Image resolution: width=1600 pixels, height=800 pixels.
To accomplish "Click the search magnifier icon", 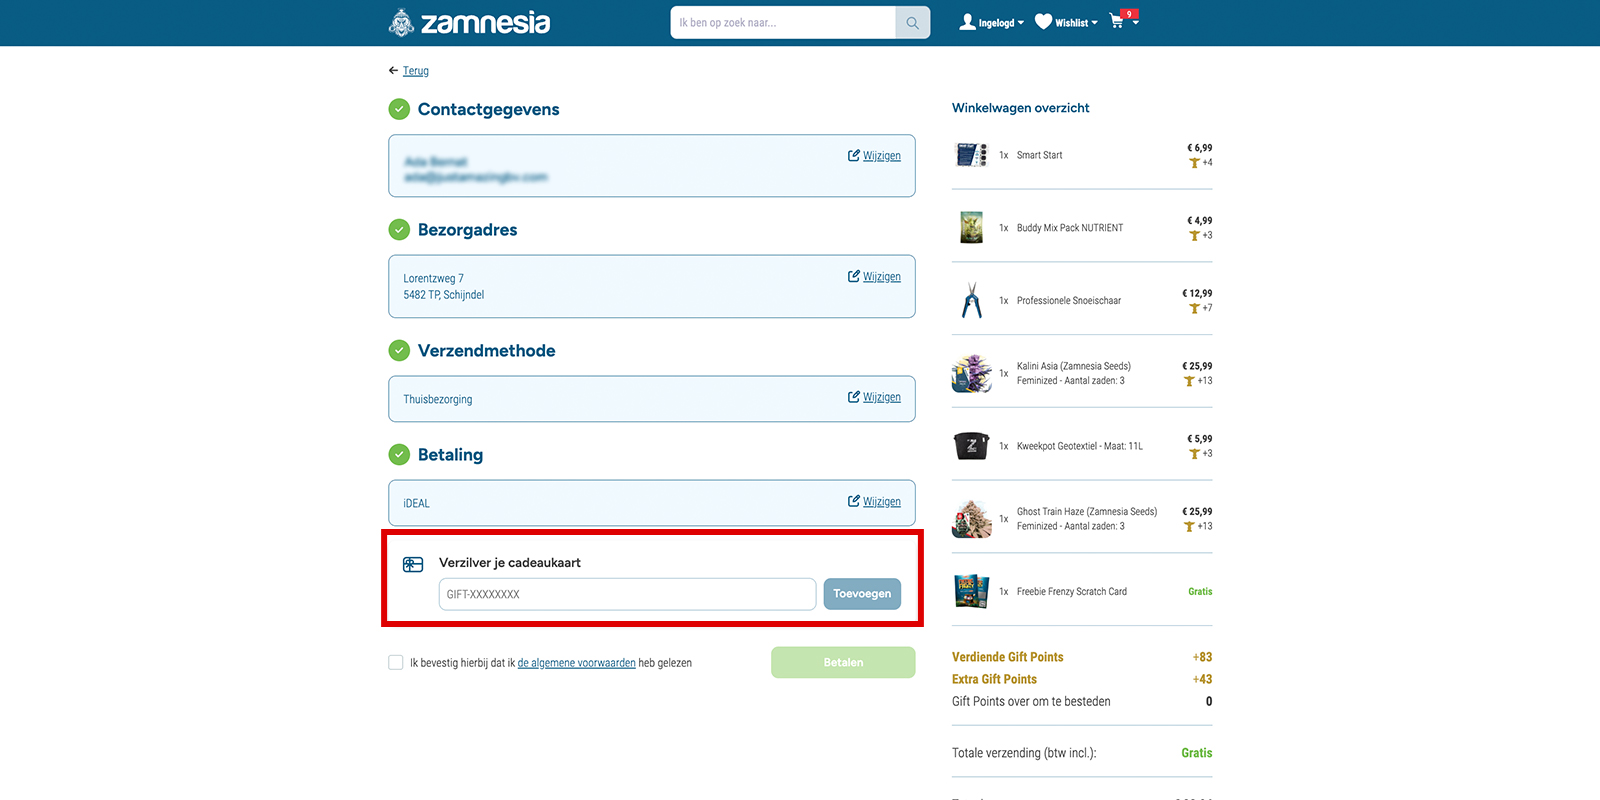I will 912,23.
